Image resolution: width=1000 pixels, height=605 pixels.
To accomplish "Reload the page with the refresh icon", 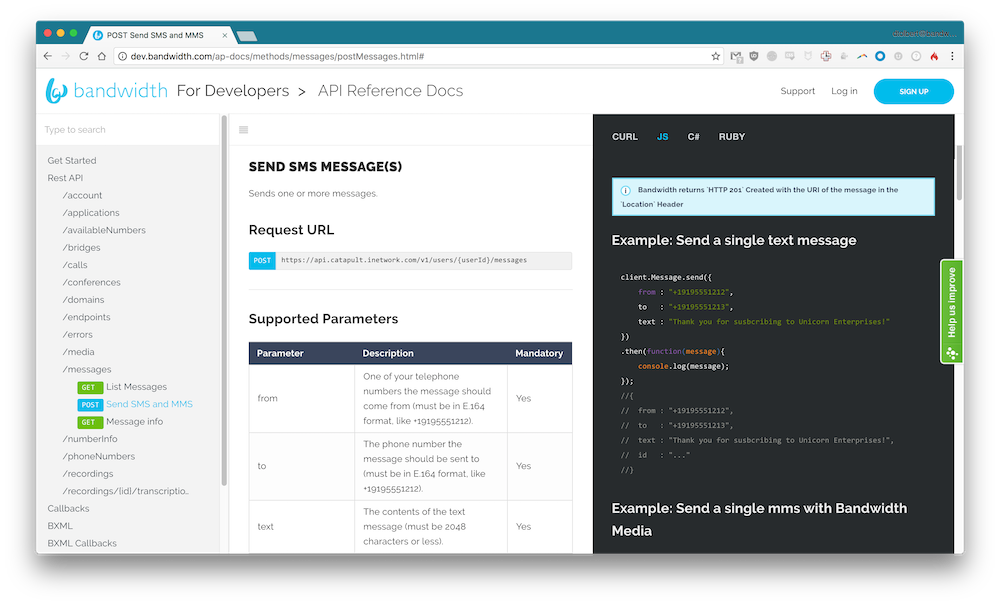I will click(84, 56).
